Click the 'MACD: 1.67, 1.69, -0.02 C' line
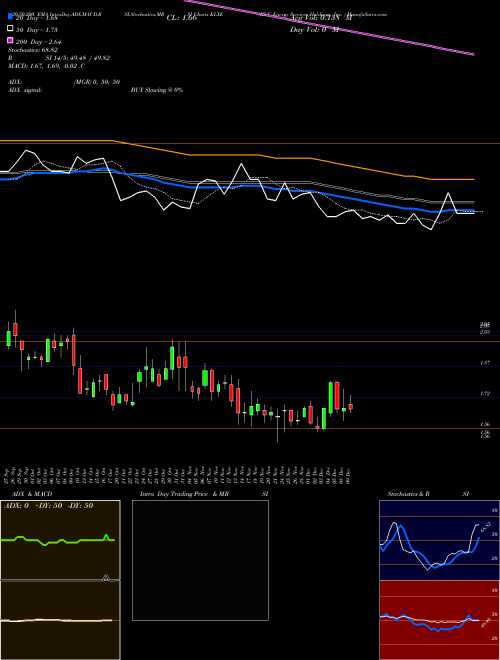 (47, 66)
